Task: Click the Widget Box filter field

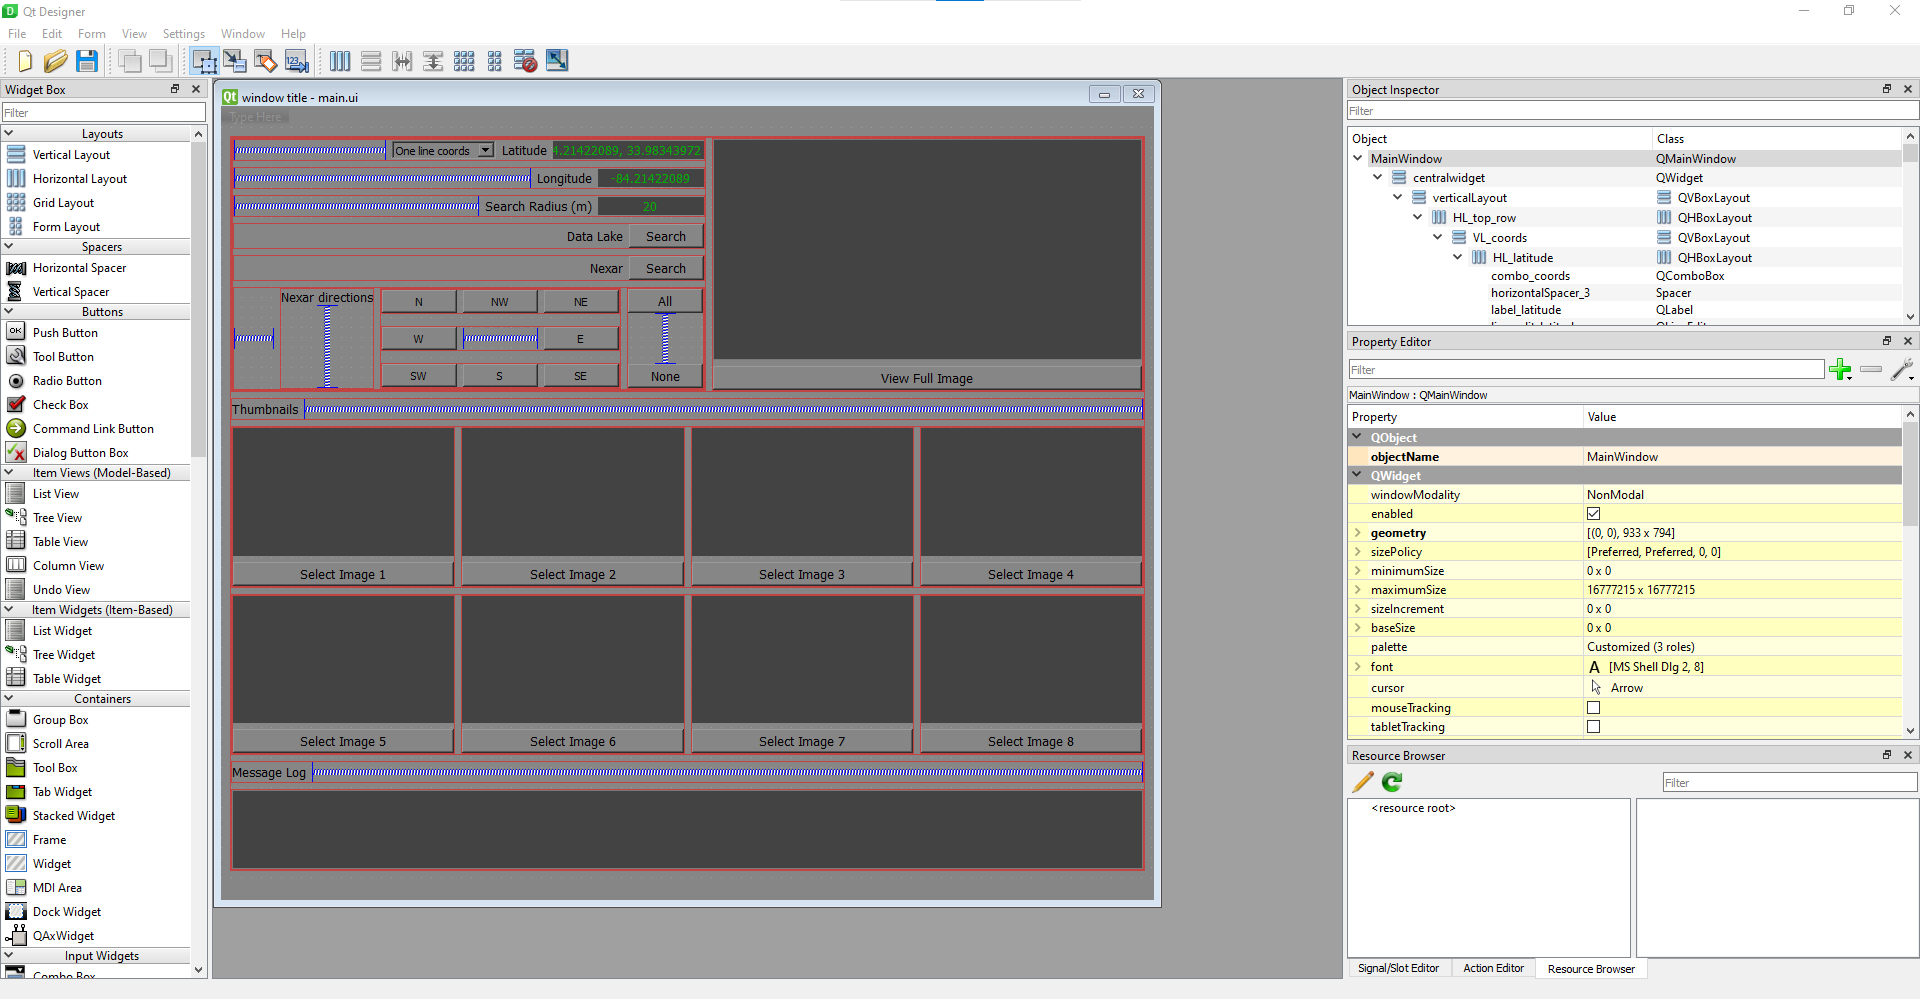Action: [x=103, y=113]
